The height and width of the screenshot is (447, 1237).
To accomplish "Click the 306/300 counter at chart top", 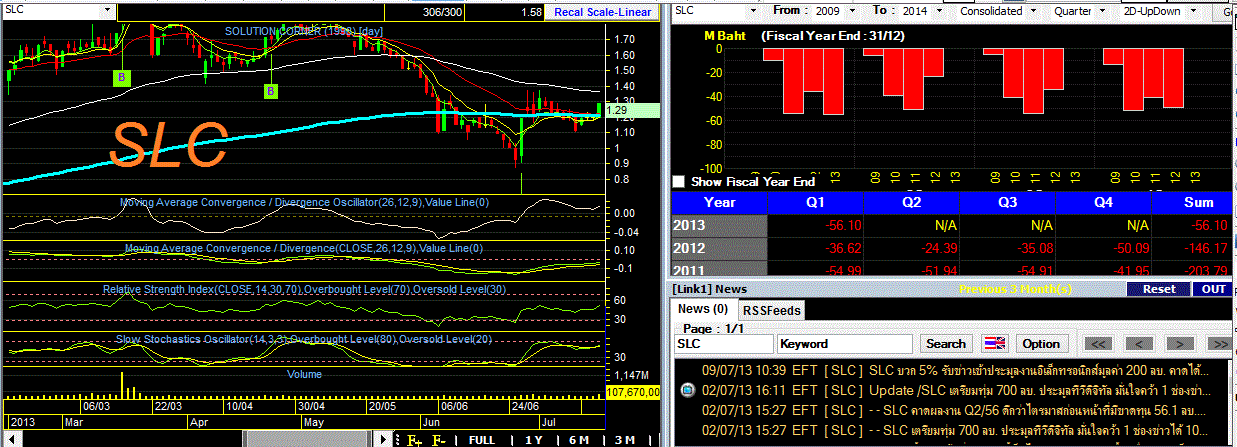I will tap(444, 12).
